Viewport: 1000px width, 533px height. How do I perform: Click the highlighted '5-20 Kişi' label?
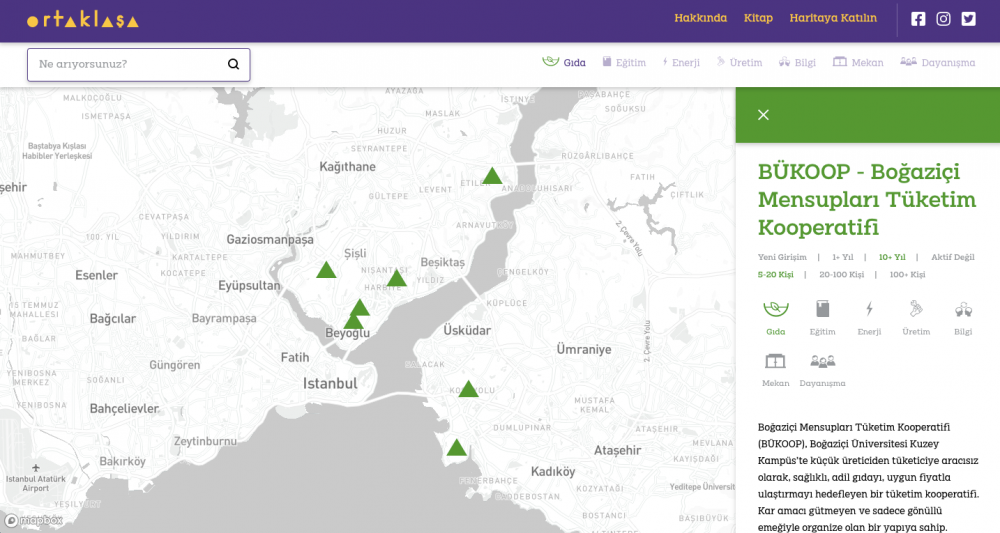(776, 274)
